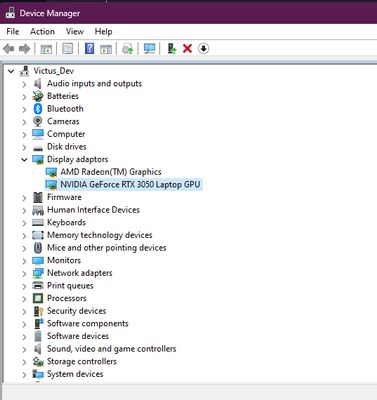The width and height of the screenshot is (377, 400).
Task: Click the Forward arrow toolbar icon
Action: pos(24,49)
